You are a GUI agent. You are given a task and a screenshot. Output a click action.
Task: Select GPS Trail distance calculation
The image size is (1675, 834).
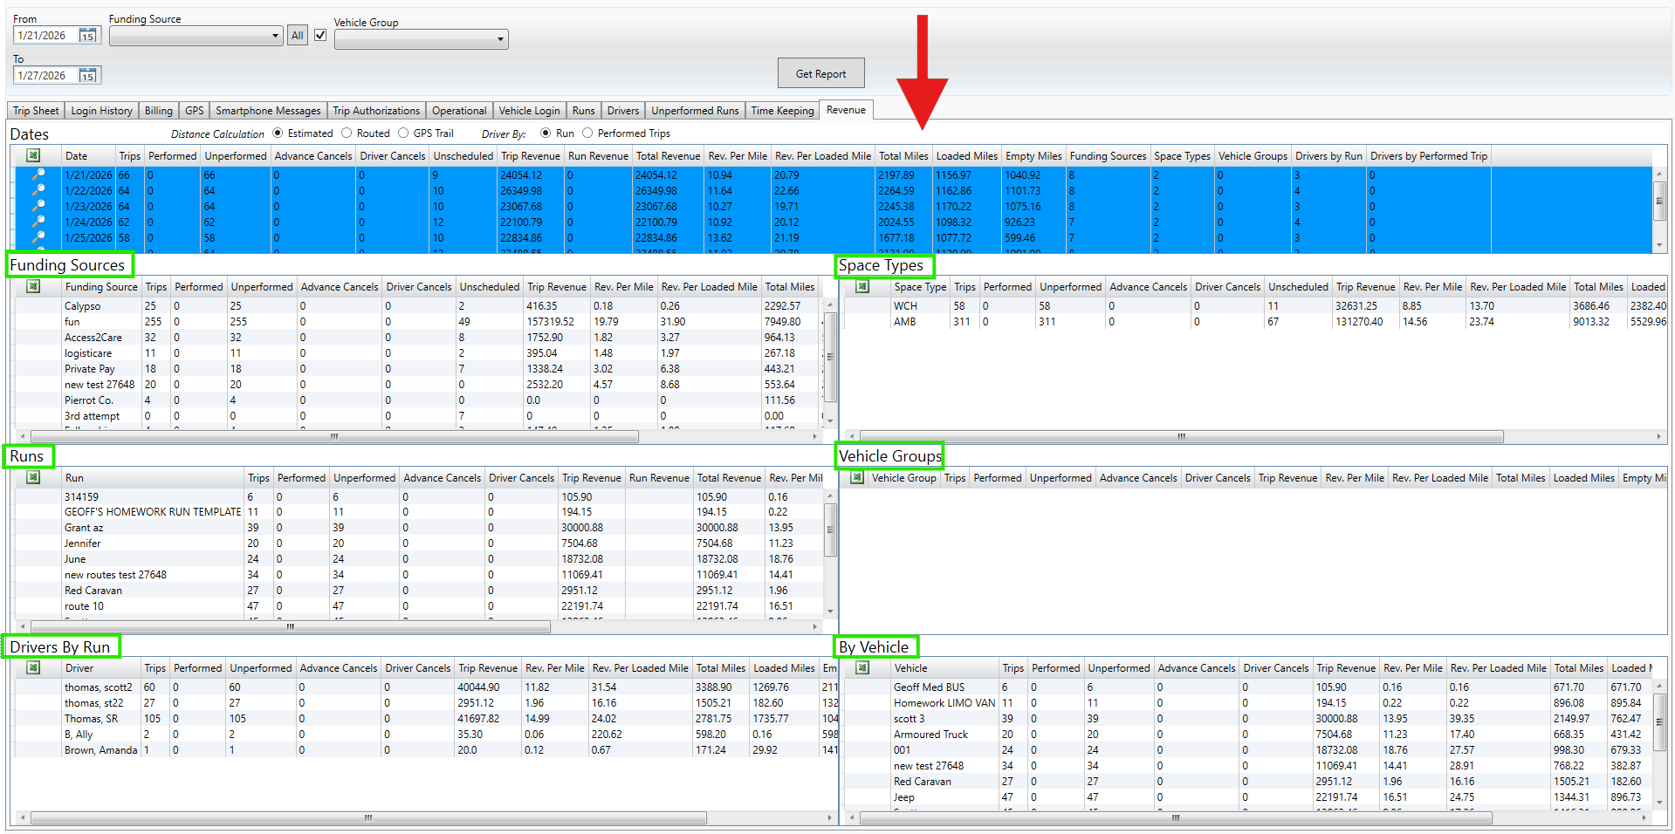[403, 133]
